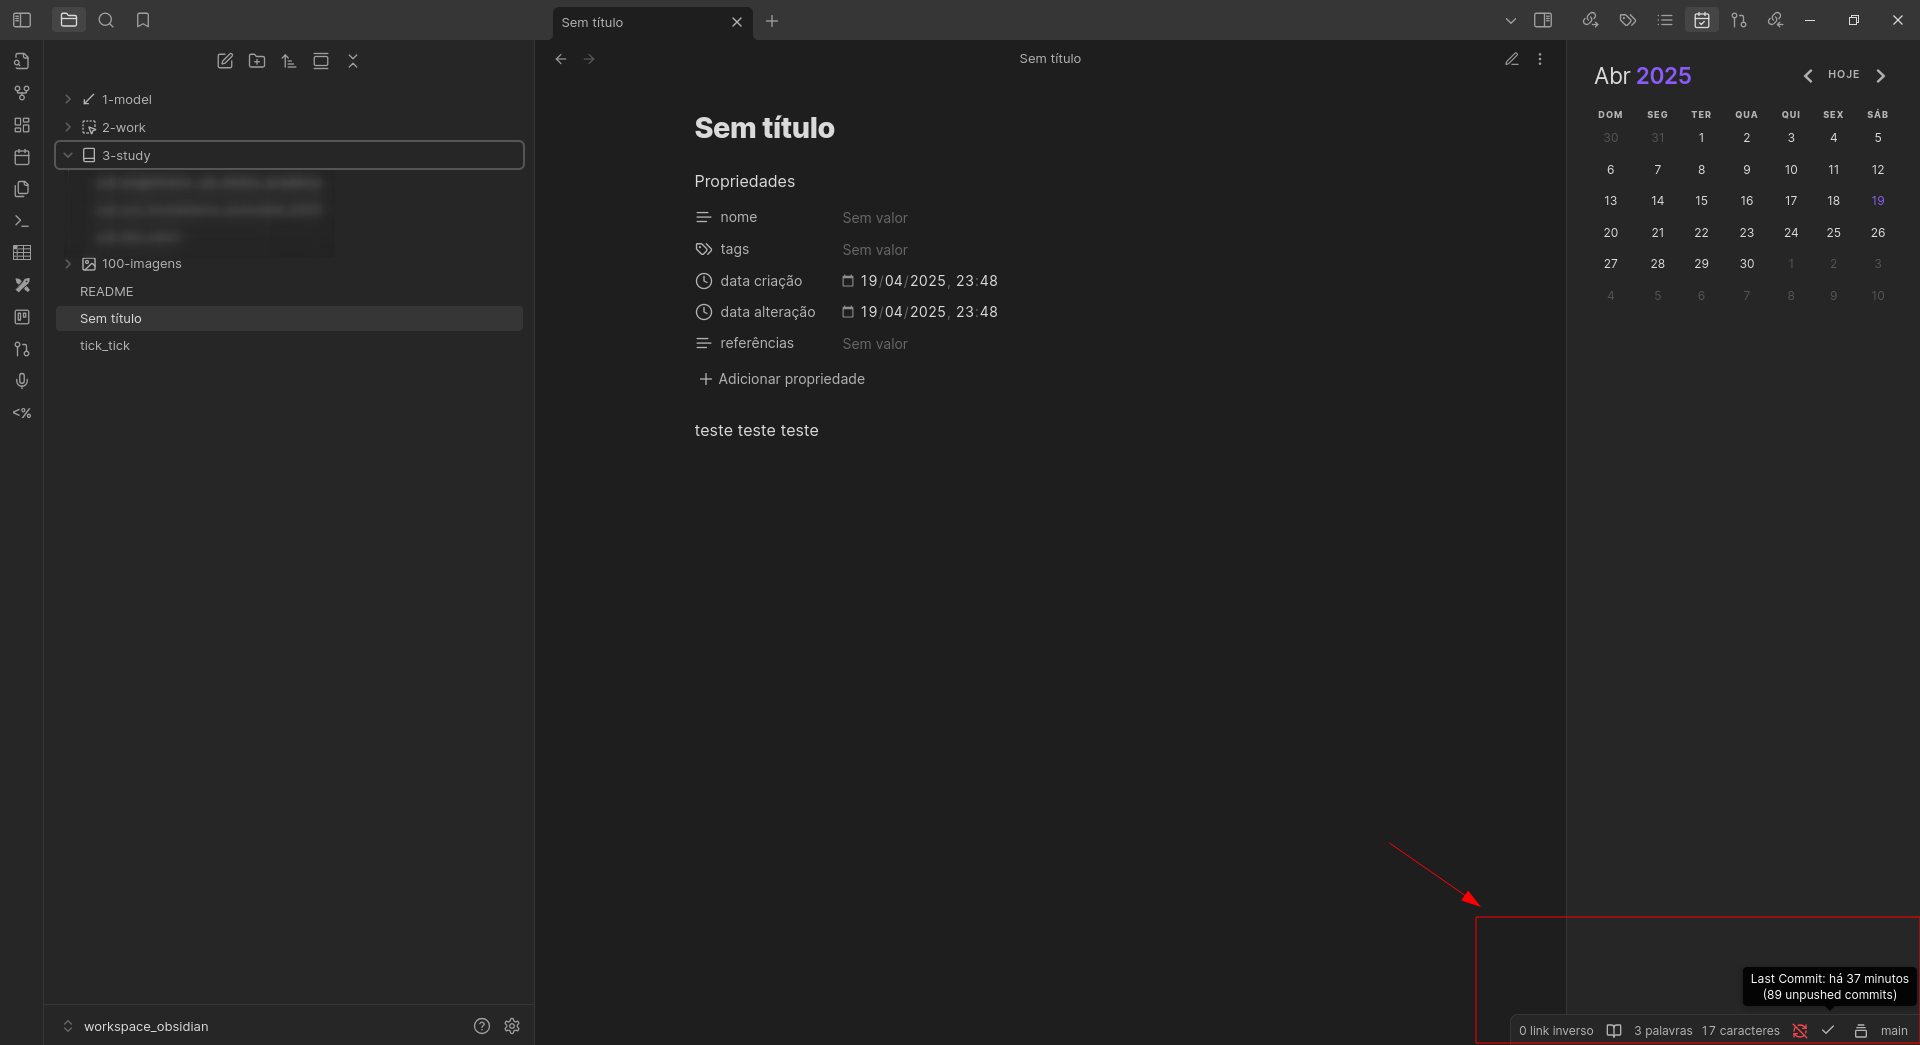Open the tick_tick note
This screenshot has width=1920, height=1045.
[289, 345]
